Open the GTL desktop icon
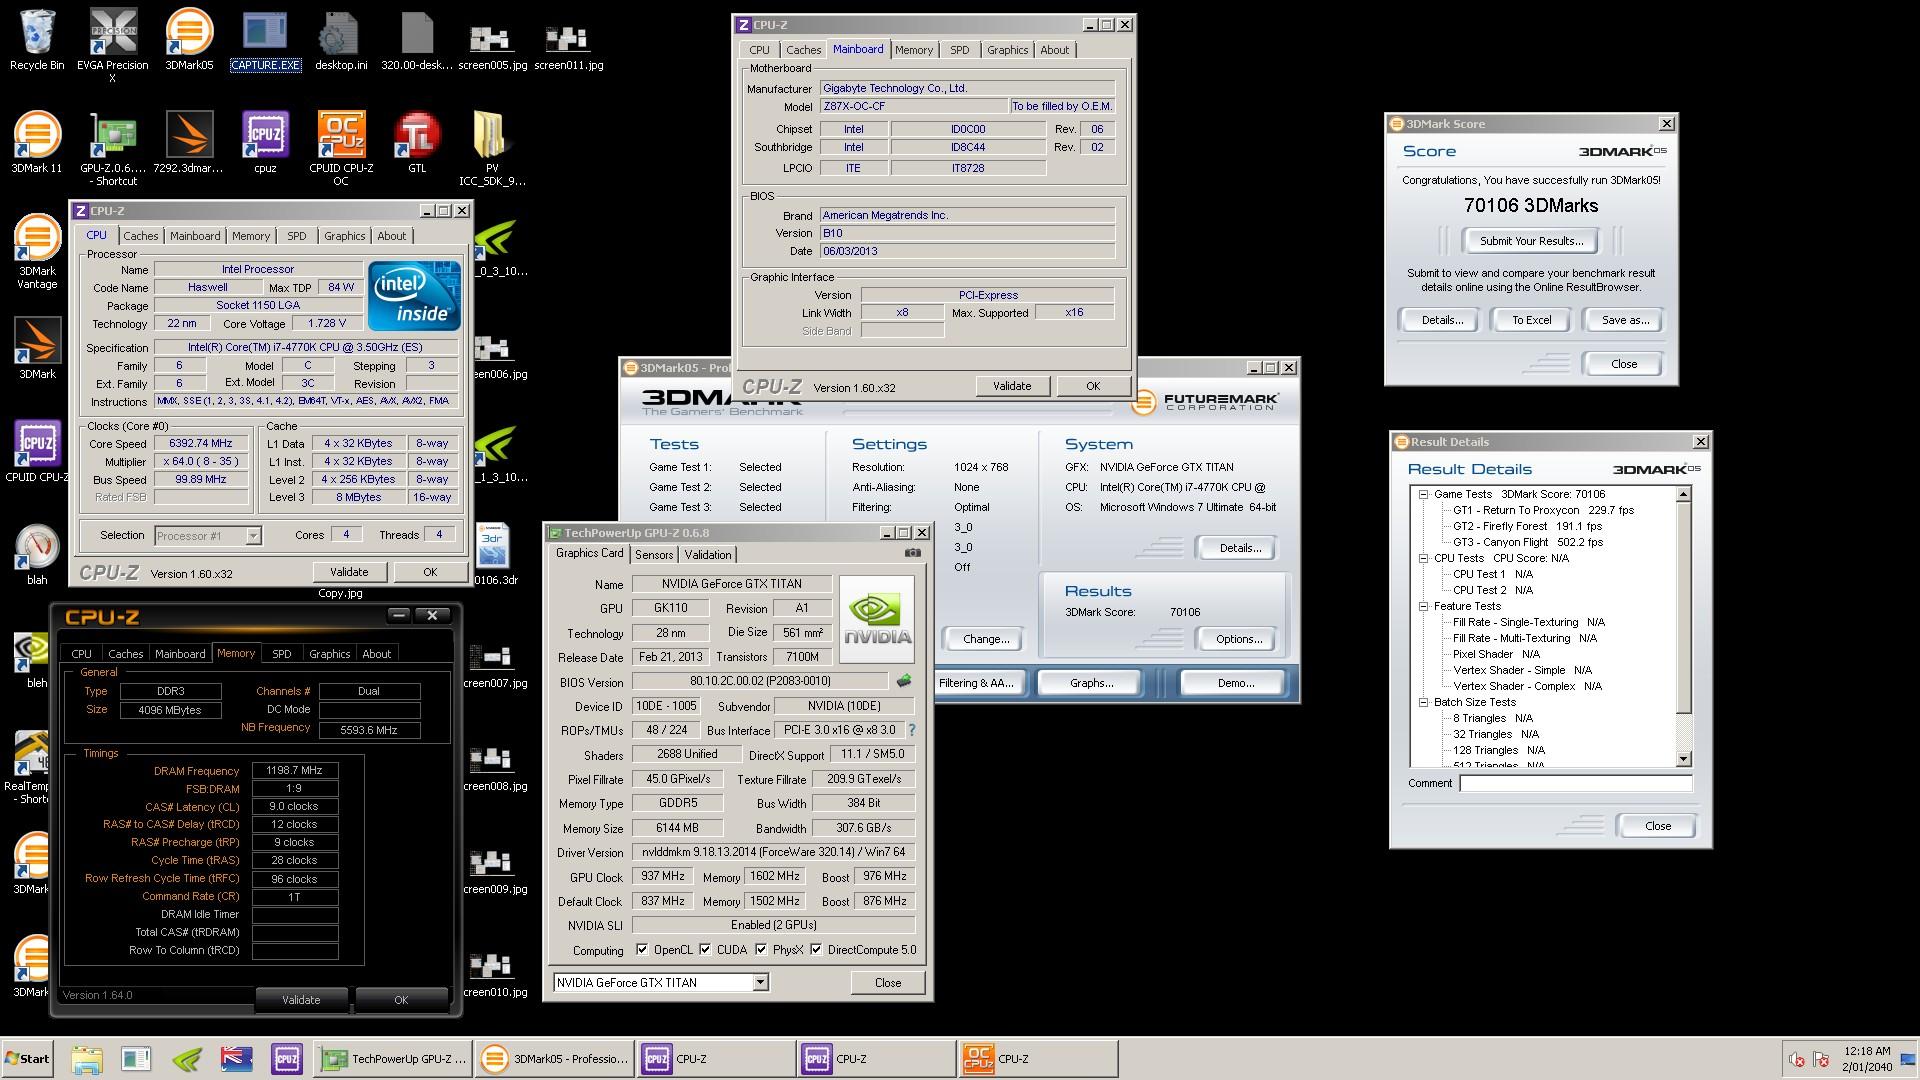1920x1080 pixels. [417, 143]
